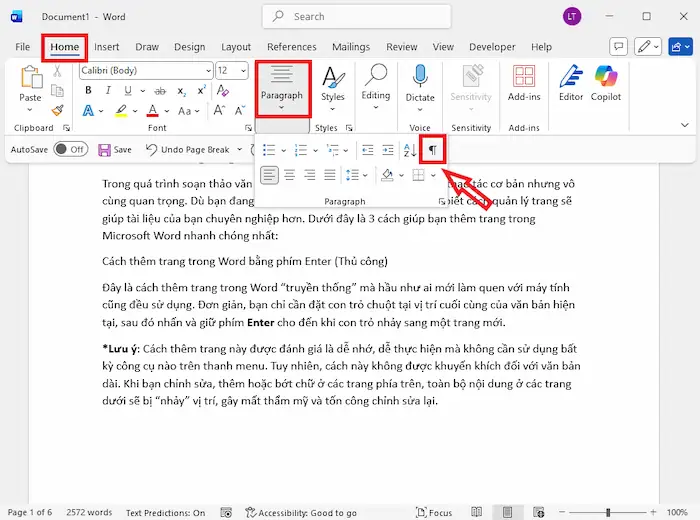Center-align the paragraph text
The width and height of the screenshot is (700, 520).
290,175
